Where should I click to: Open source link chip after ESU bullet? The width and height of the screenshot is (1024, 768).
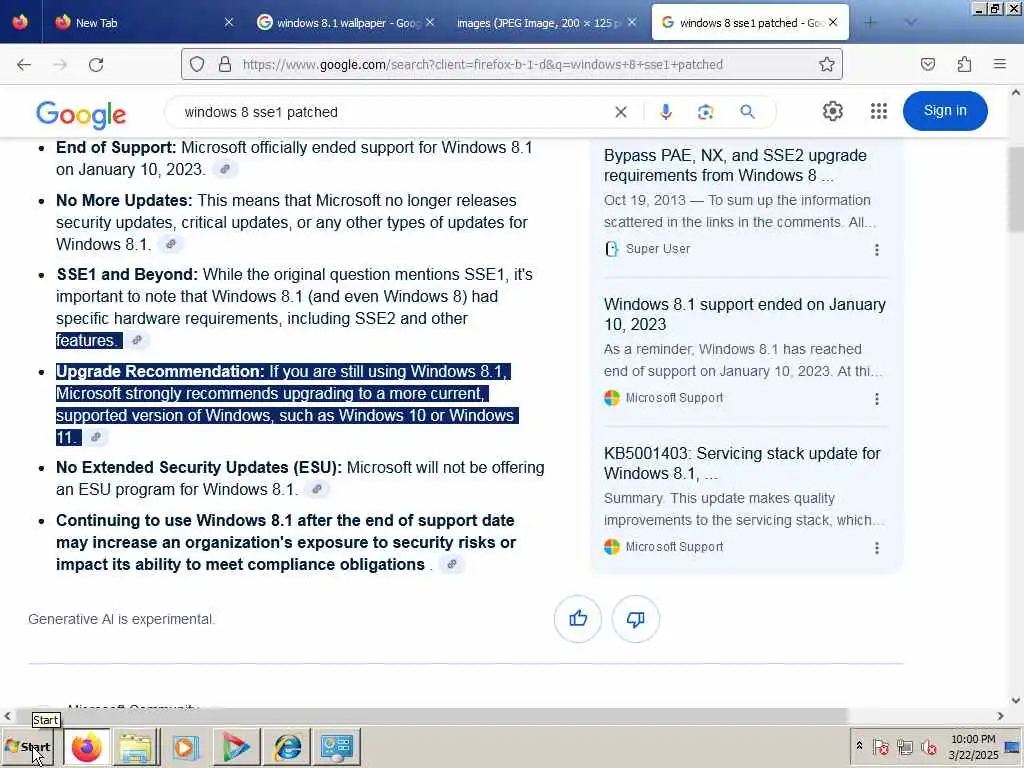tap(317, 489)
